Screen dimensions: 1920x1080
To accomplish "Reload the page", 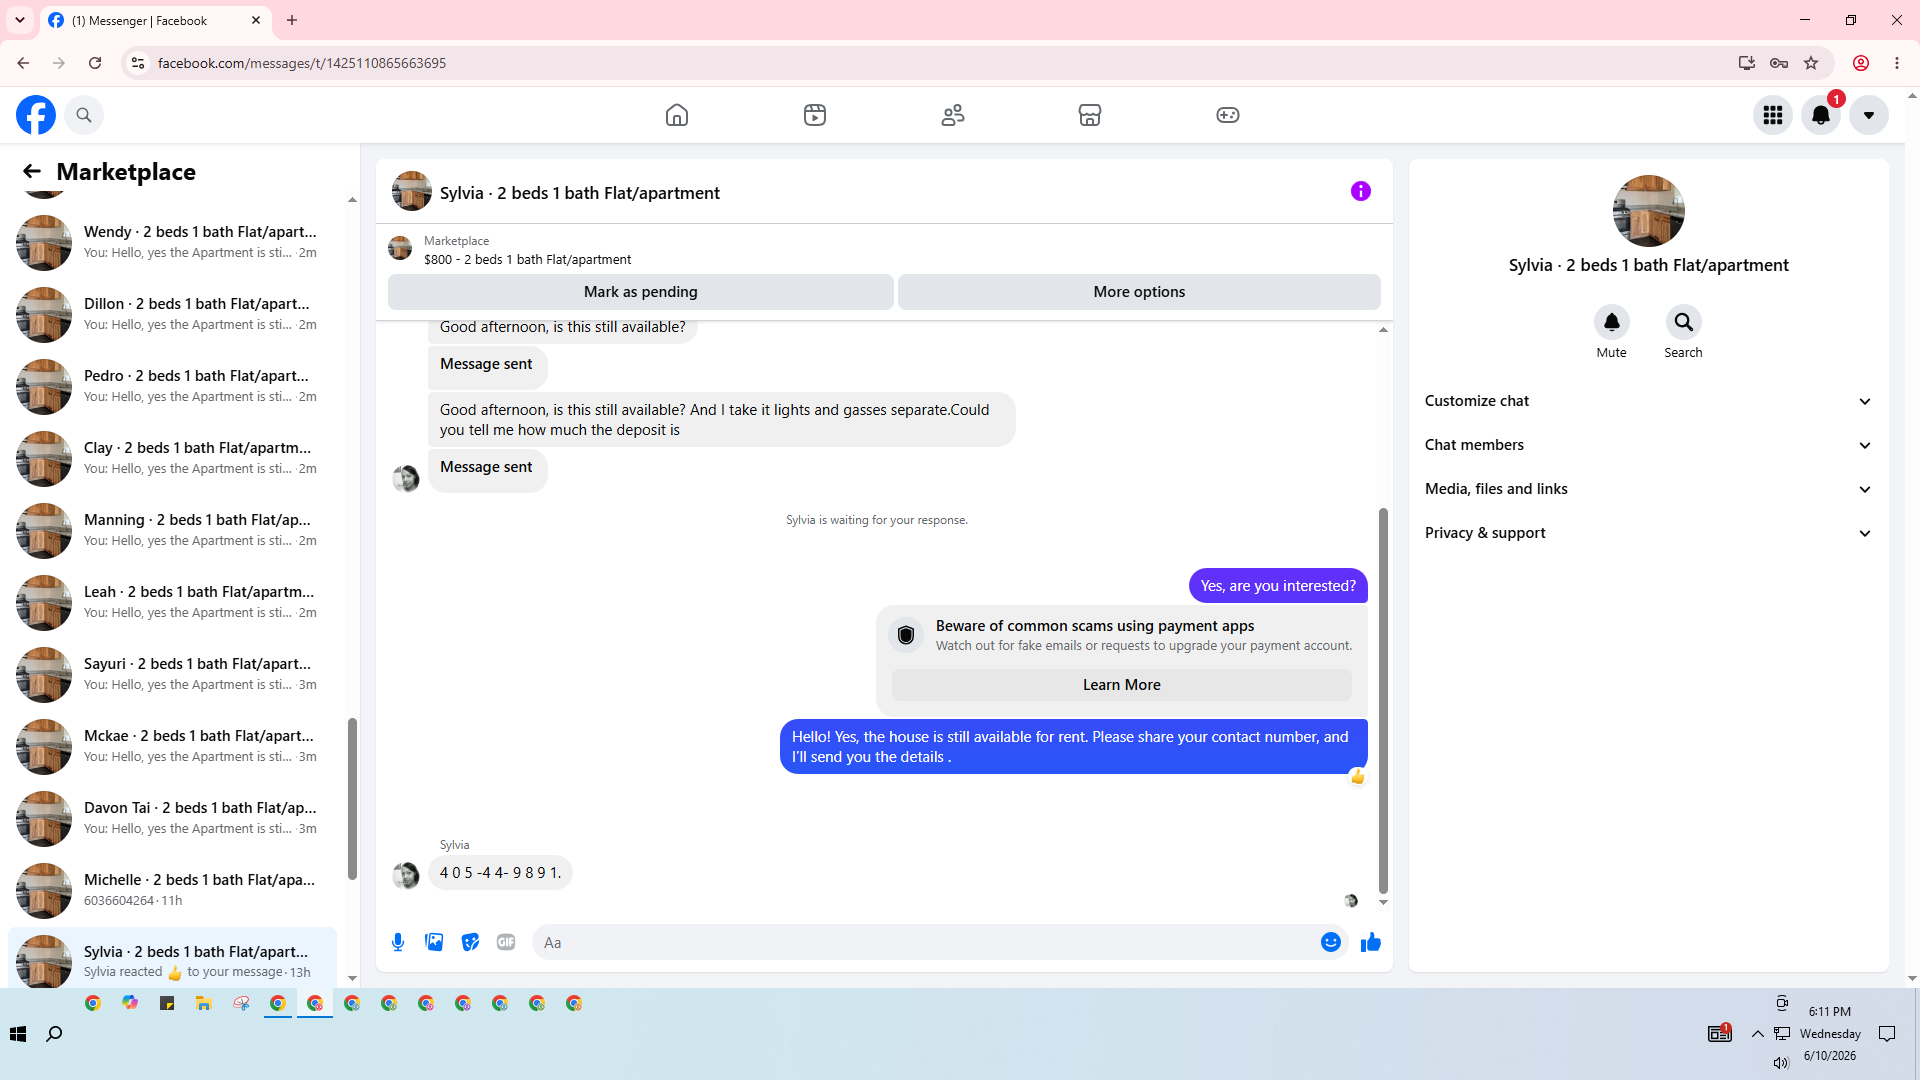I will click(95, 63).
